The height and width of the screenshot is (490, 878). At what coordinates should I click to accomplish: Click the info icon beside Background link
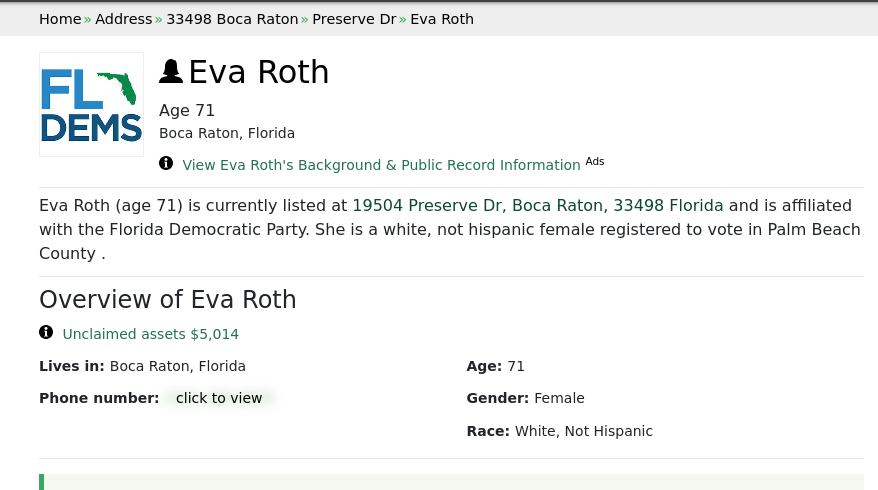coord(166,163)
